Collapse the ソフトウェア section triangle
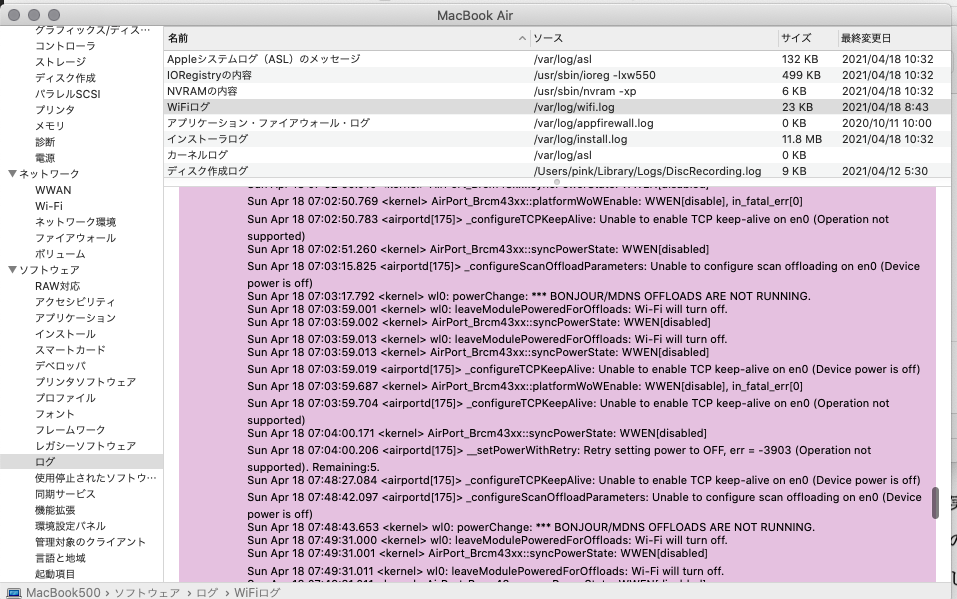The image size is (957, 599). [12, 270]
